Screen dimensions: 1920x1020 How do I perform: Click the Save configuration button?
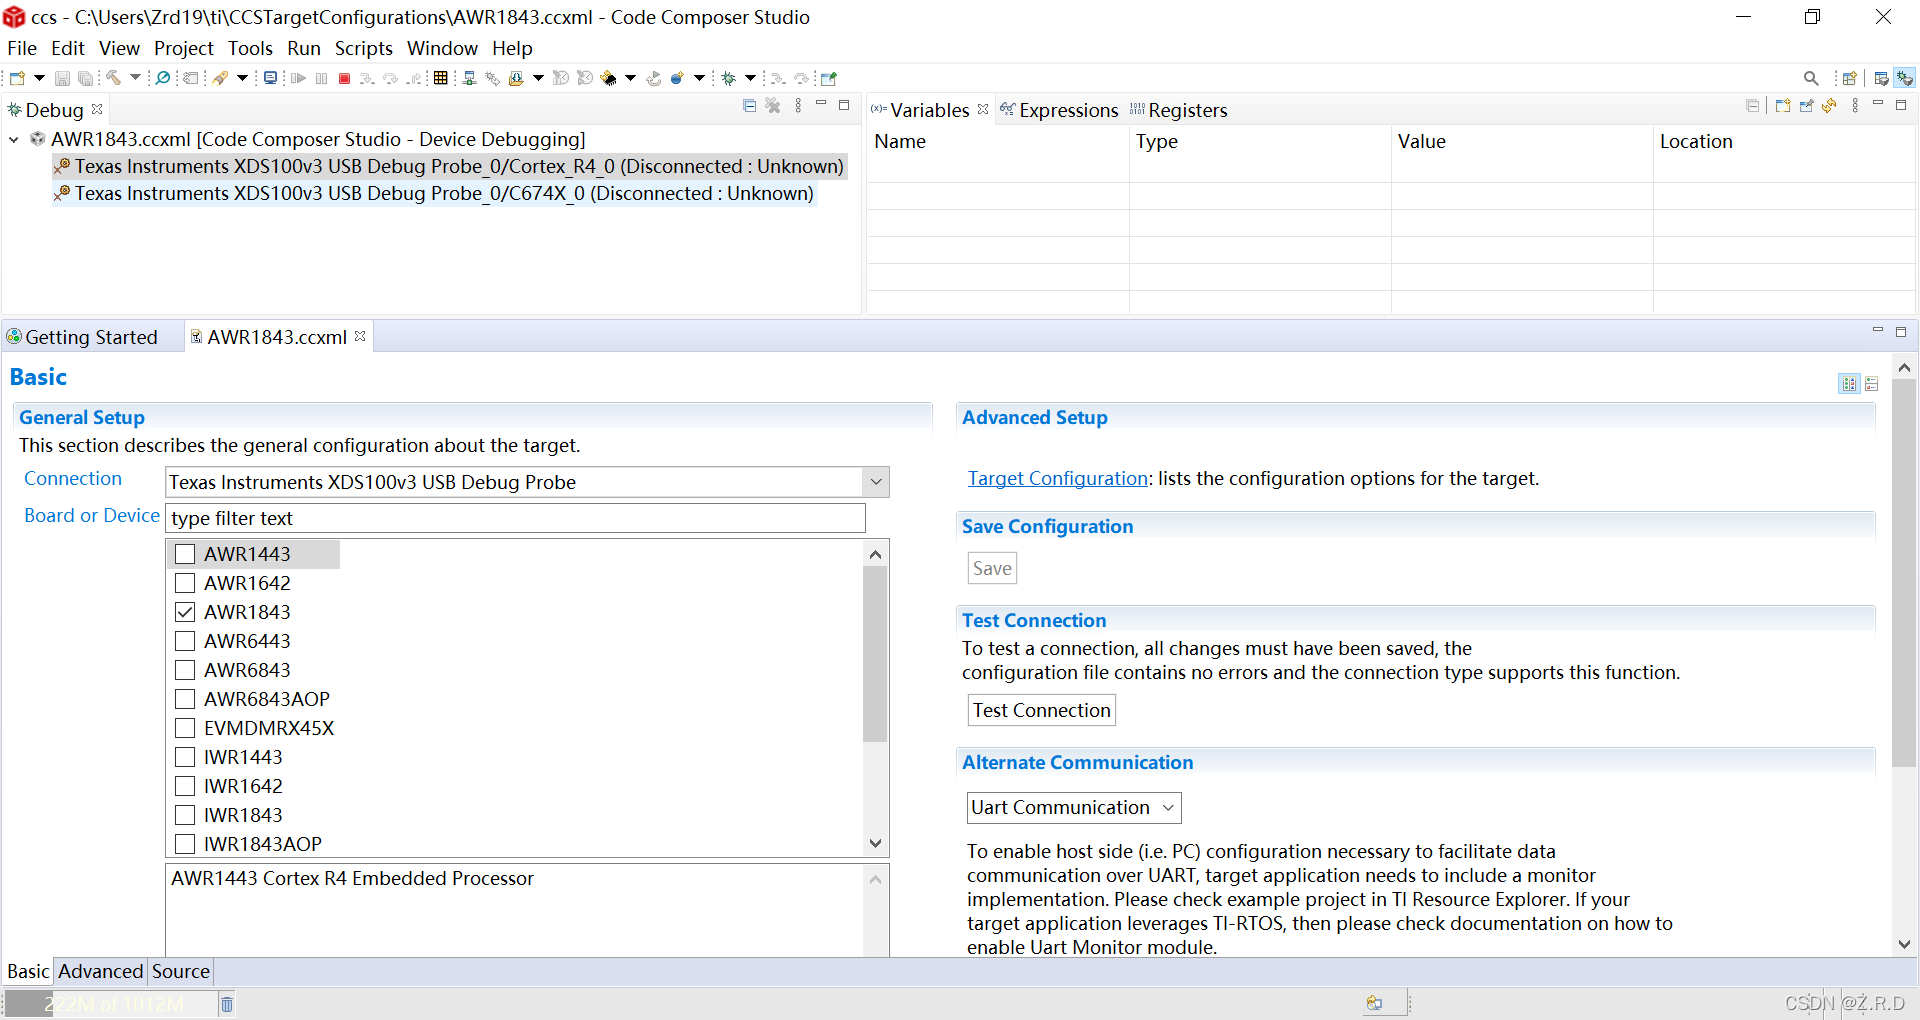point(992,568)
